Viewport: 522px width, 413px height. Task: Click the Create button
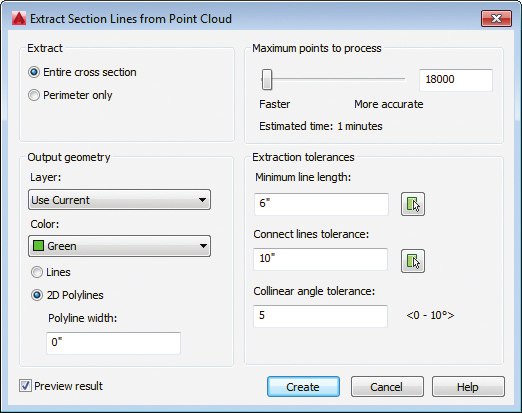pyautogui.click(x=303, y=387)
